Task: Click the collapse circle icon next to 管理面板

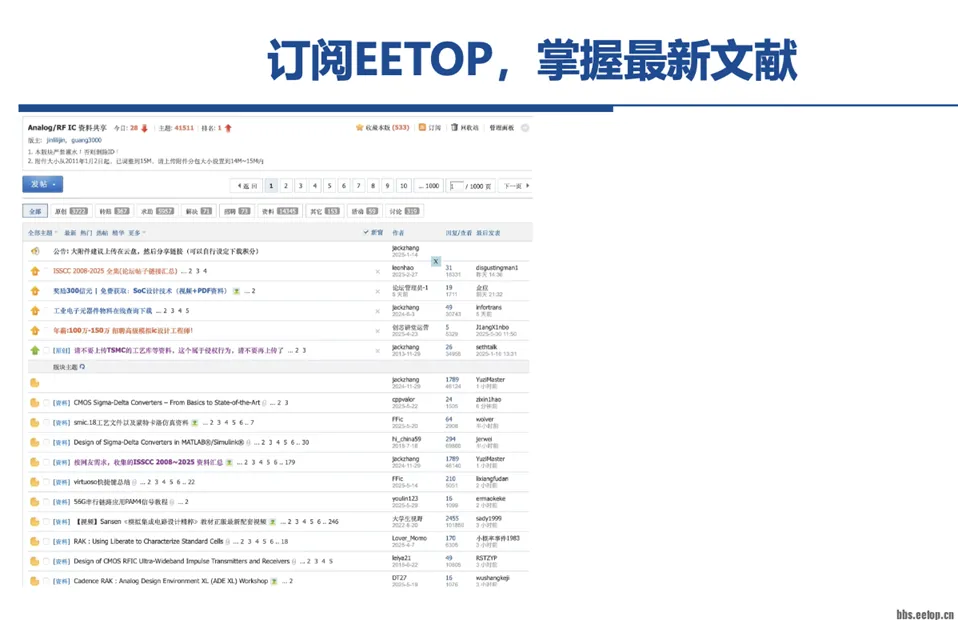Action: pos(525,128)
